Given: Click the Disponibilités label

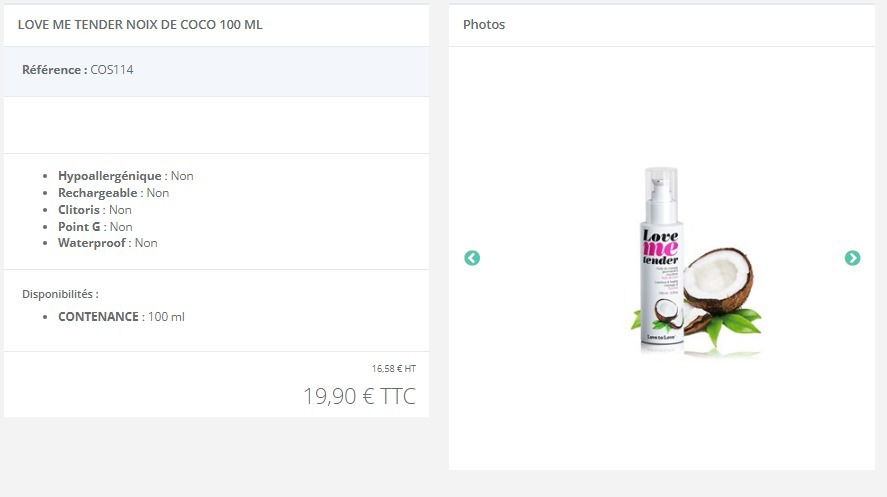Looking at the screenshot, I should coord(60,294).
